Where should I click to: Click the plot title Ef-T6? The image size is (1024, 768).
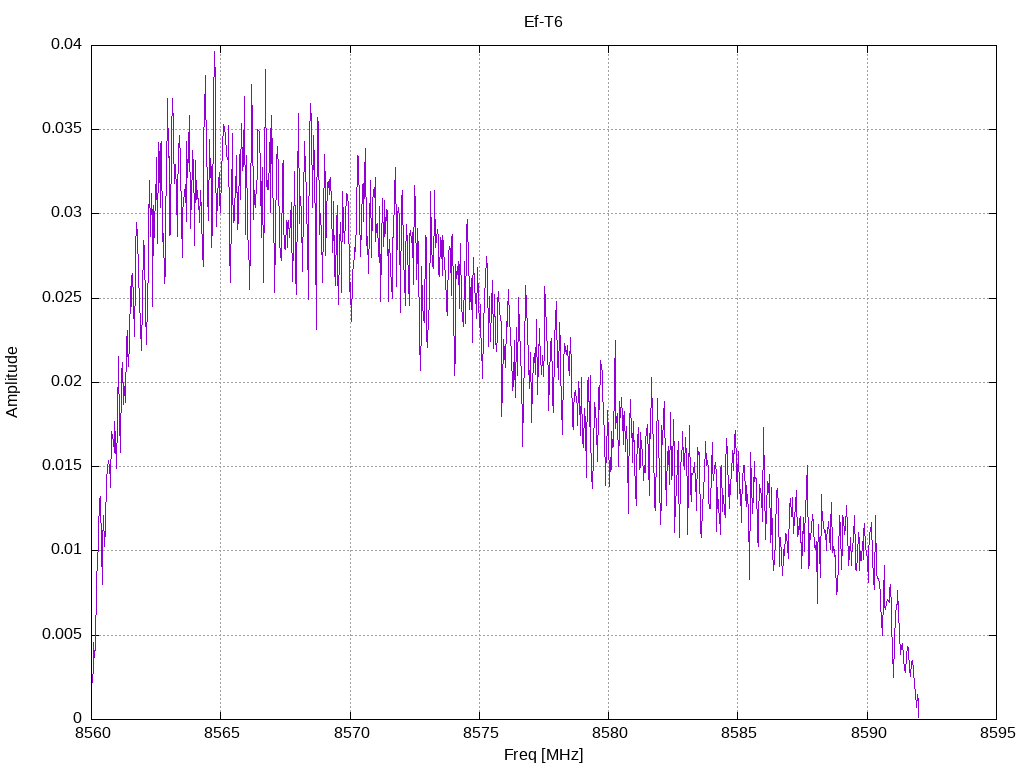tap(543, 22)
